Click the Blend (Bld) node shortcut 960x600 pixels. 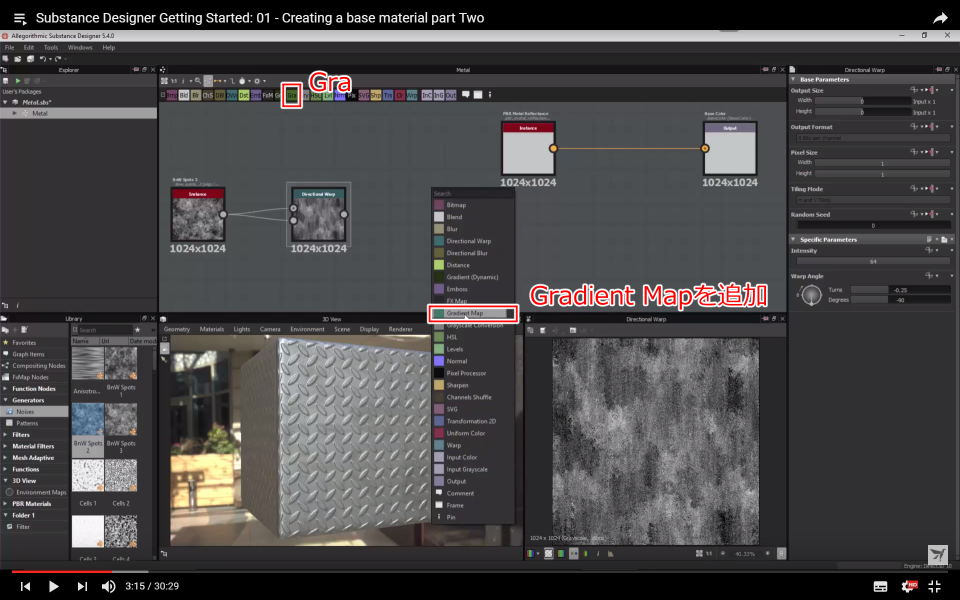(x=184, y=95)
